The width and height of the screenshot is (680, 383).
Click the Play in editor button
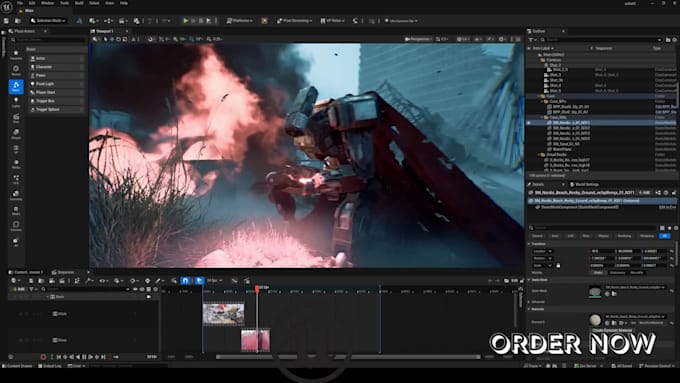point(186,20)
